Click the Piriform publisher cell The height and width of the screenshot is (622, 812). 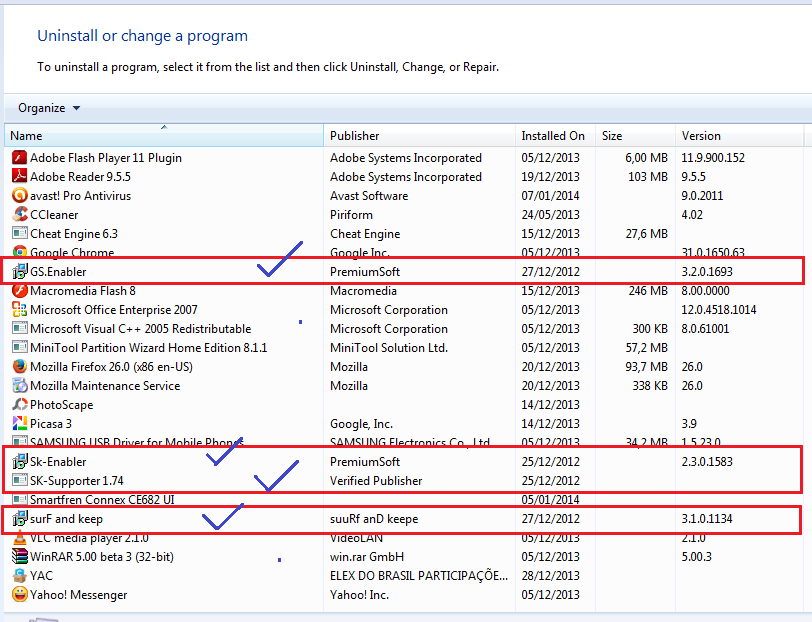351,214
